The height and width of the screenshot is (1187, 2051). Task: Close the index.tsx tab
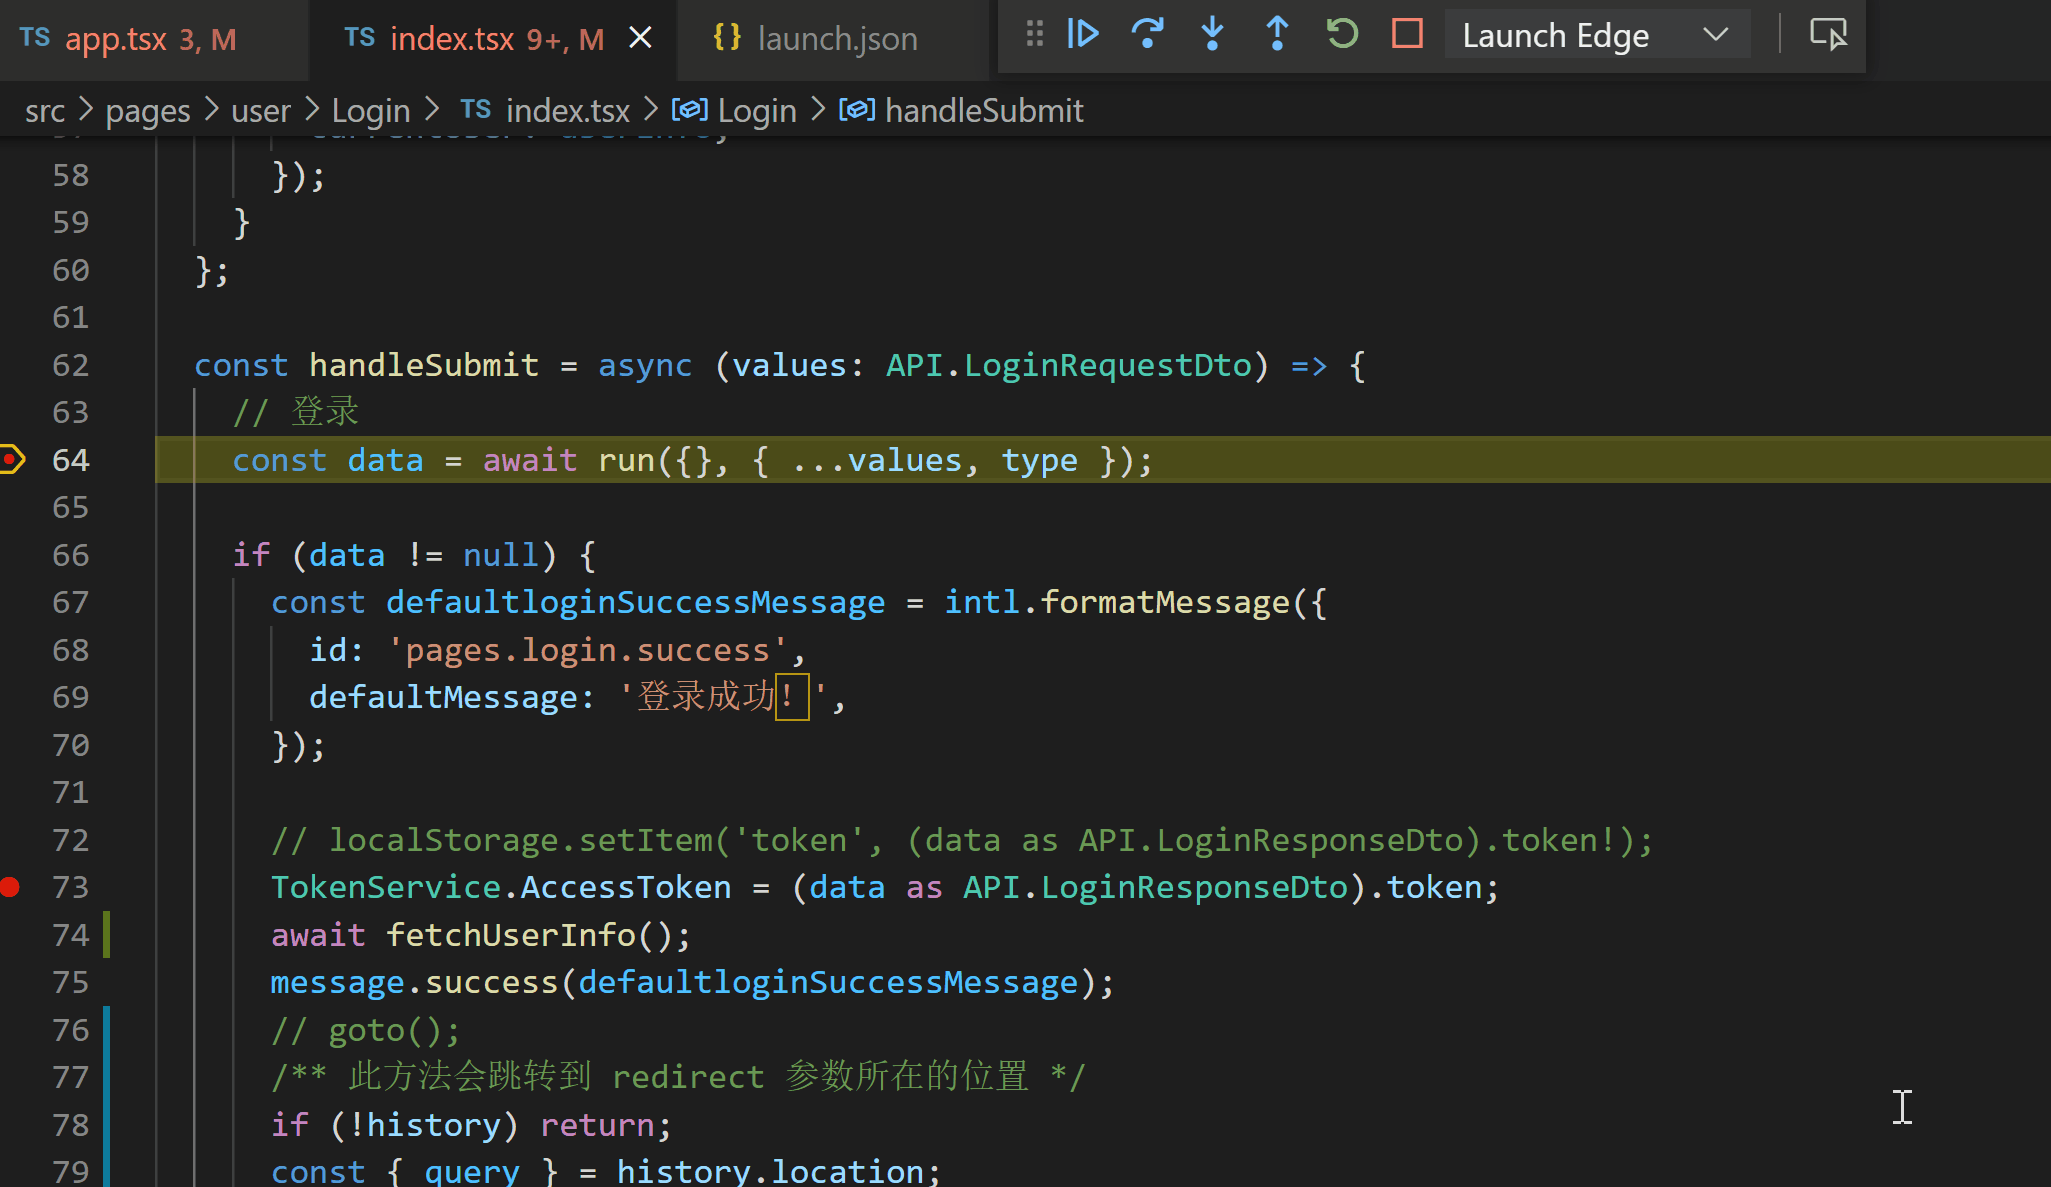[x=641, y=37]
